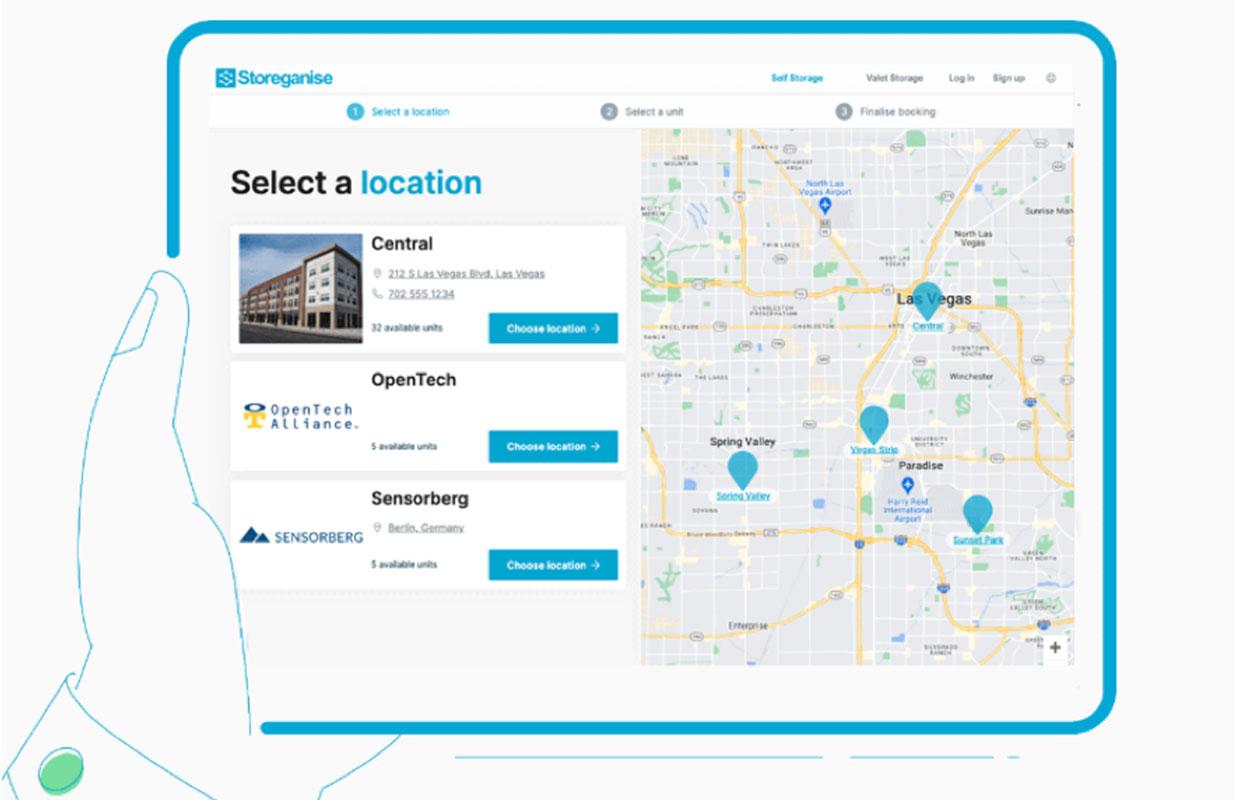Click the North Las Vegas Airport marker

[825, 204]
